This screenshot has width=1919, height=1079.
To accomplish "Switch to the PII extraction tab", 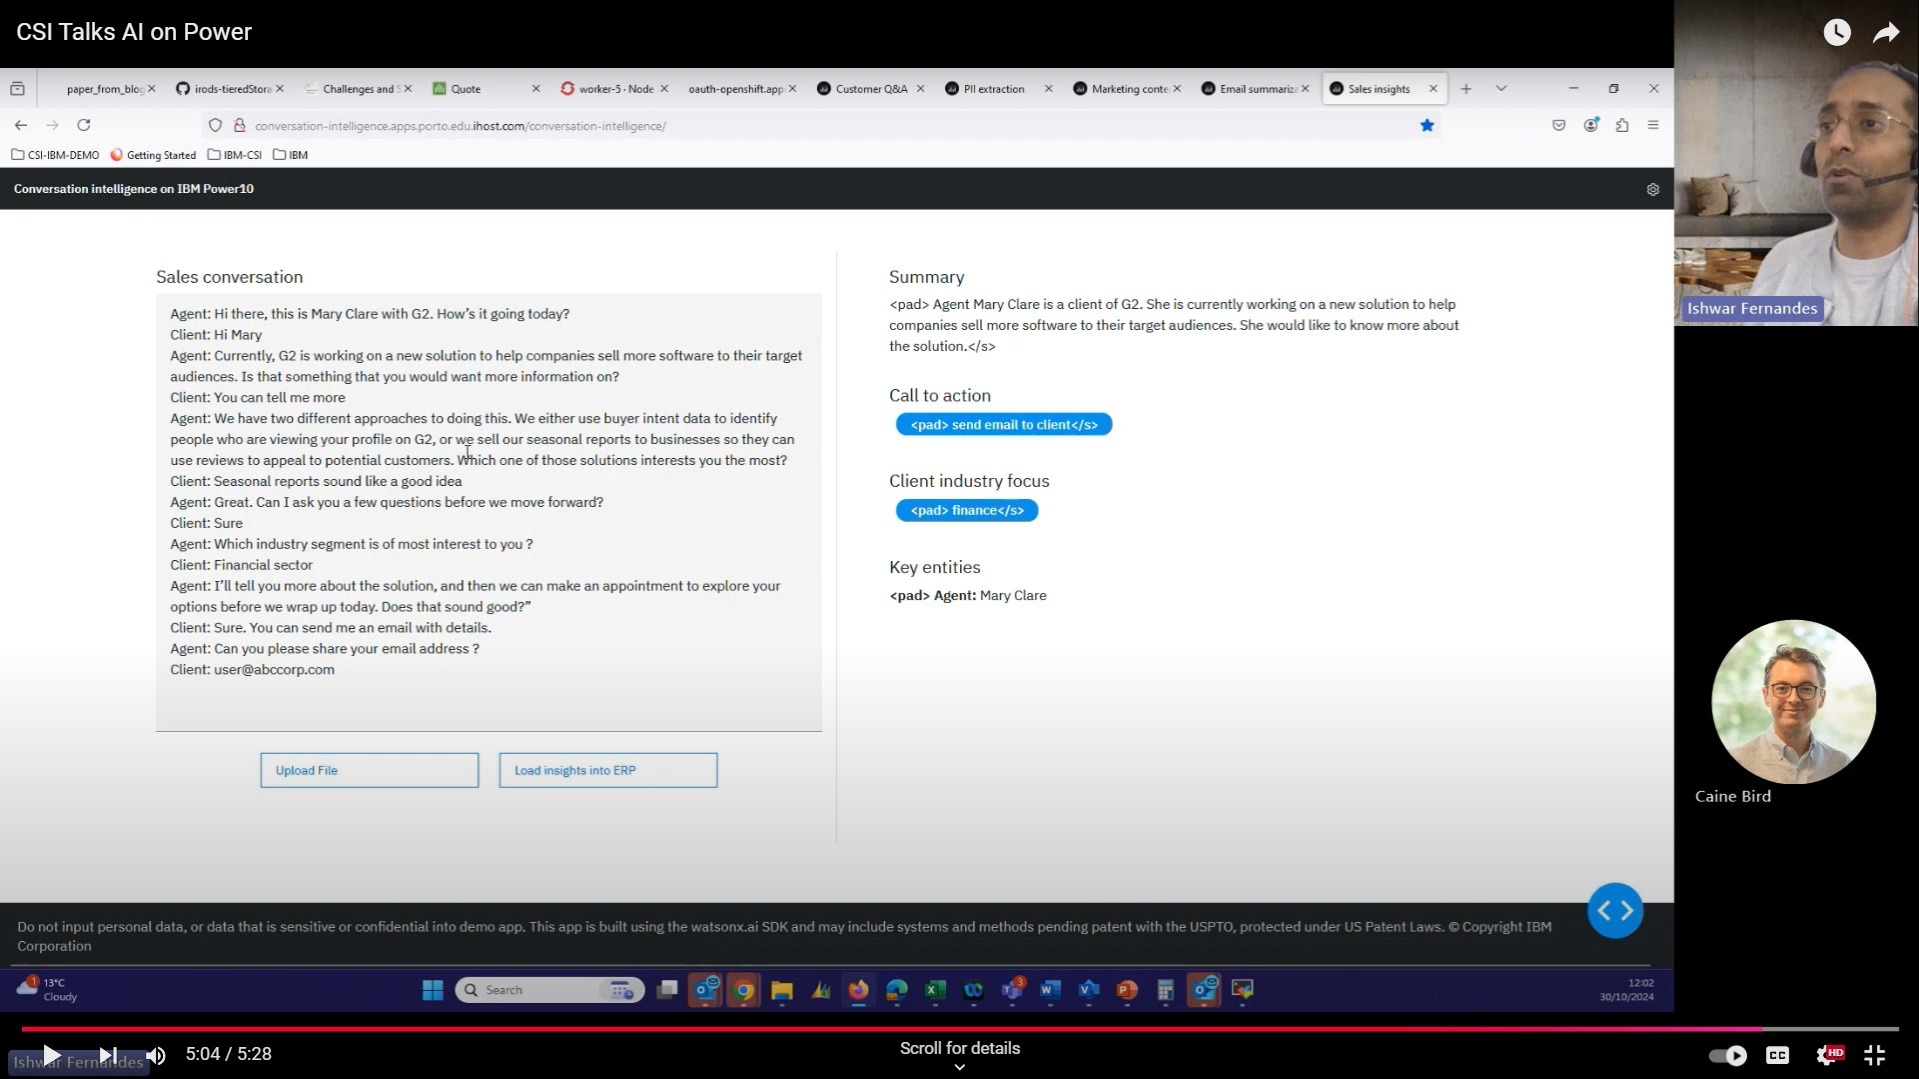I will (x=994, y=89).
